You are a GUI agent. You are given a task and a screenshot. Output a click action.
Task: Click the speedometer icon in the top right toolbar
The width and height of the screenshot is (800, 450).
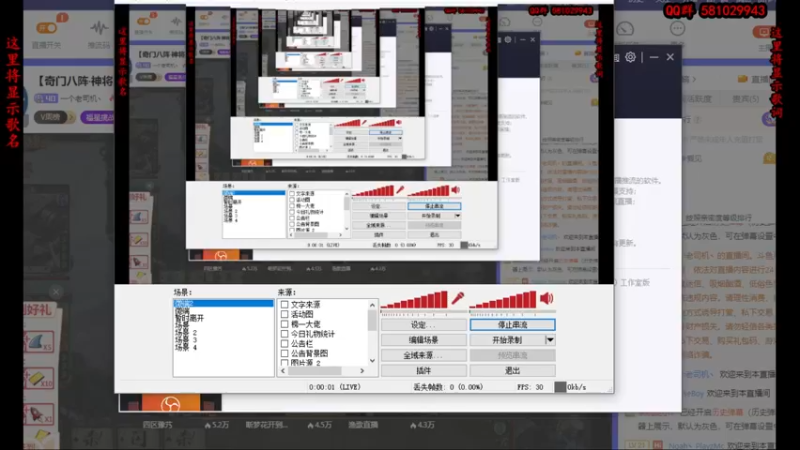click(x=625, y=29)
